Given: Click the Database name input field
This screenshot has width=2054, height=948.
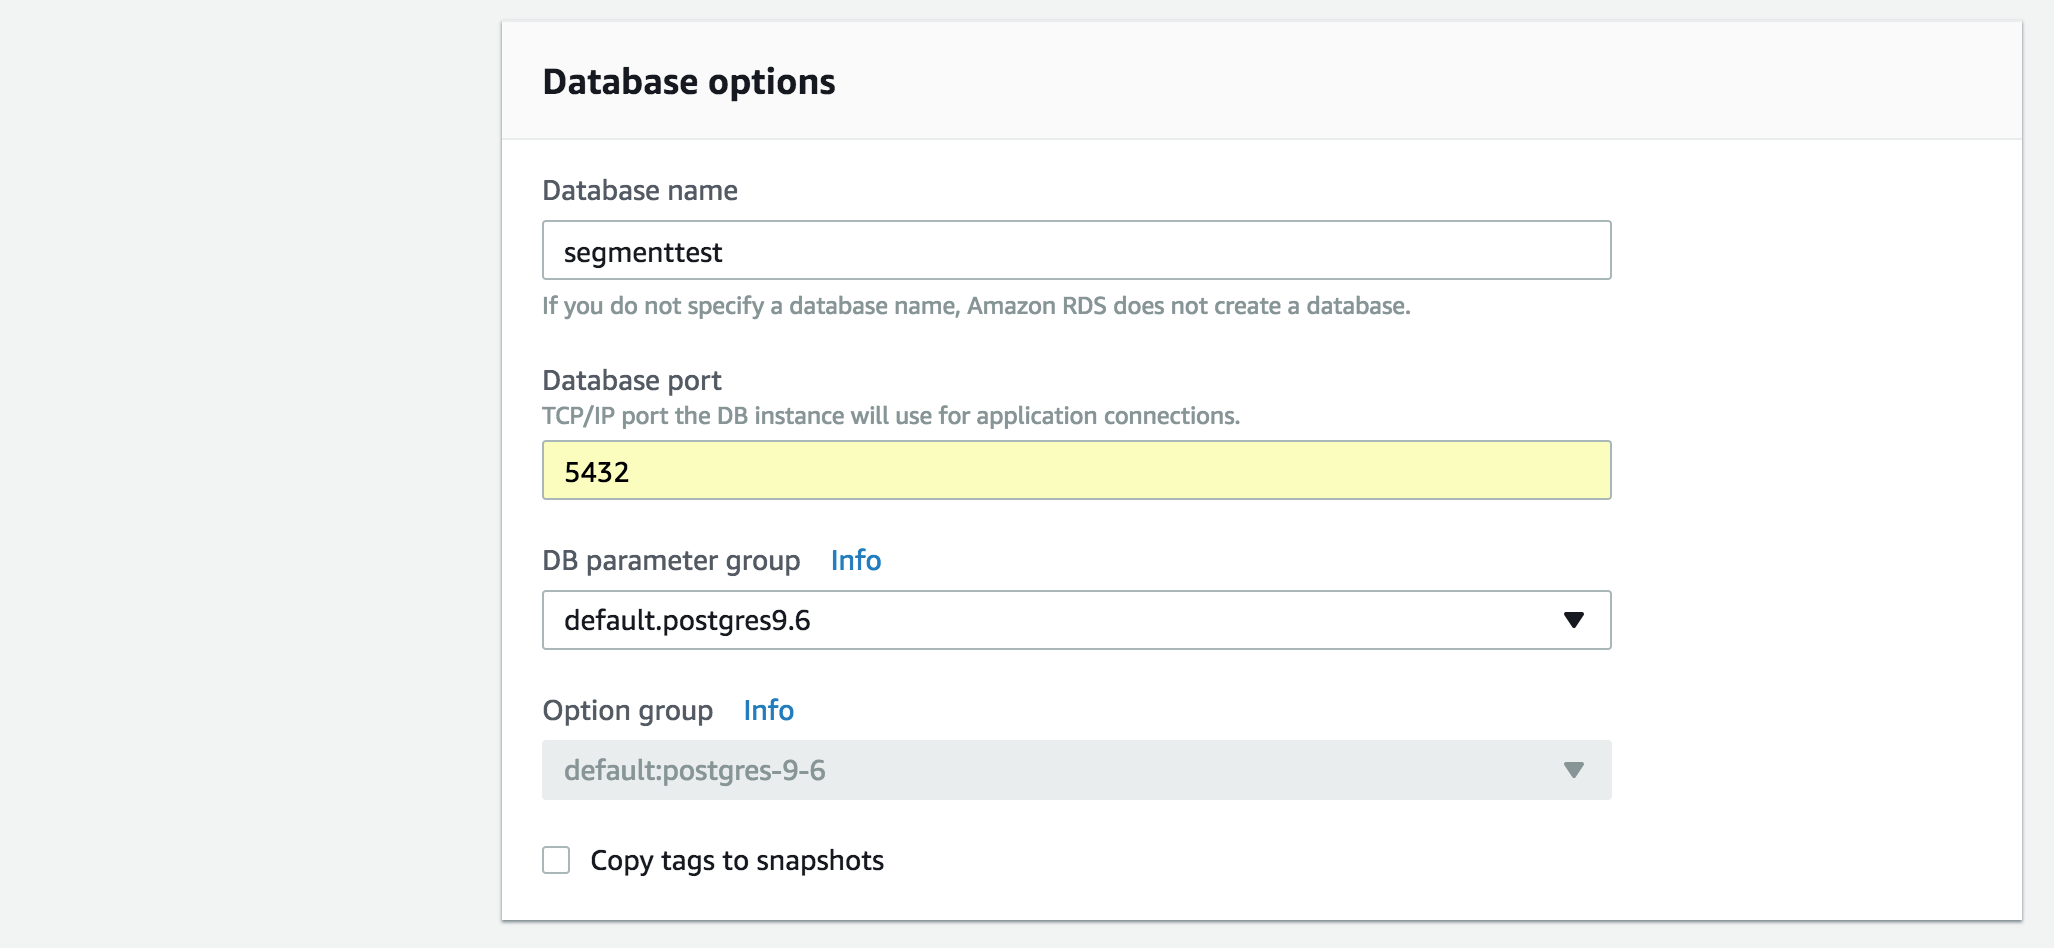Looking at the screenshot, I should (x=1075, y=250).
